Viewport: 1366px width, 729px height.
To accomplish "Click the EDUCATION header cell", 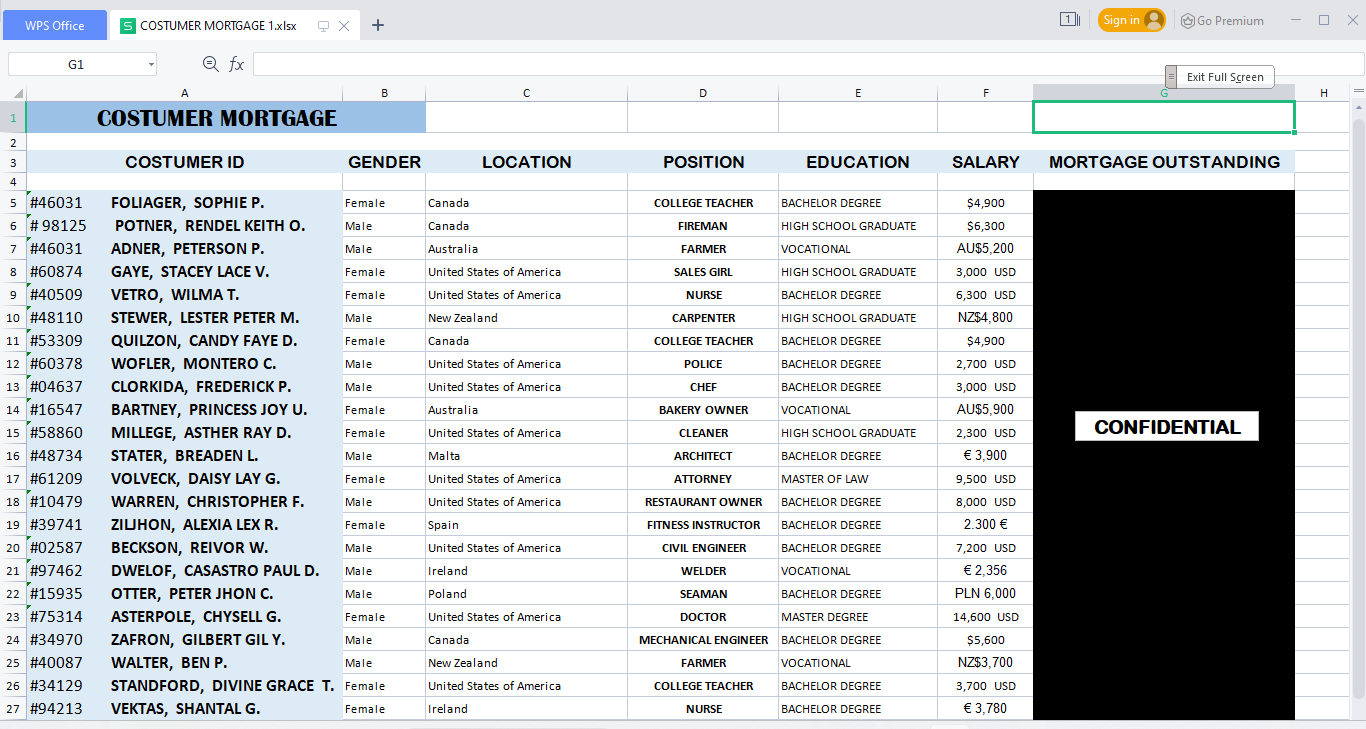I will click(x=858, y=162).
